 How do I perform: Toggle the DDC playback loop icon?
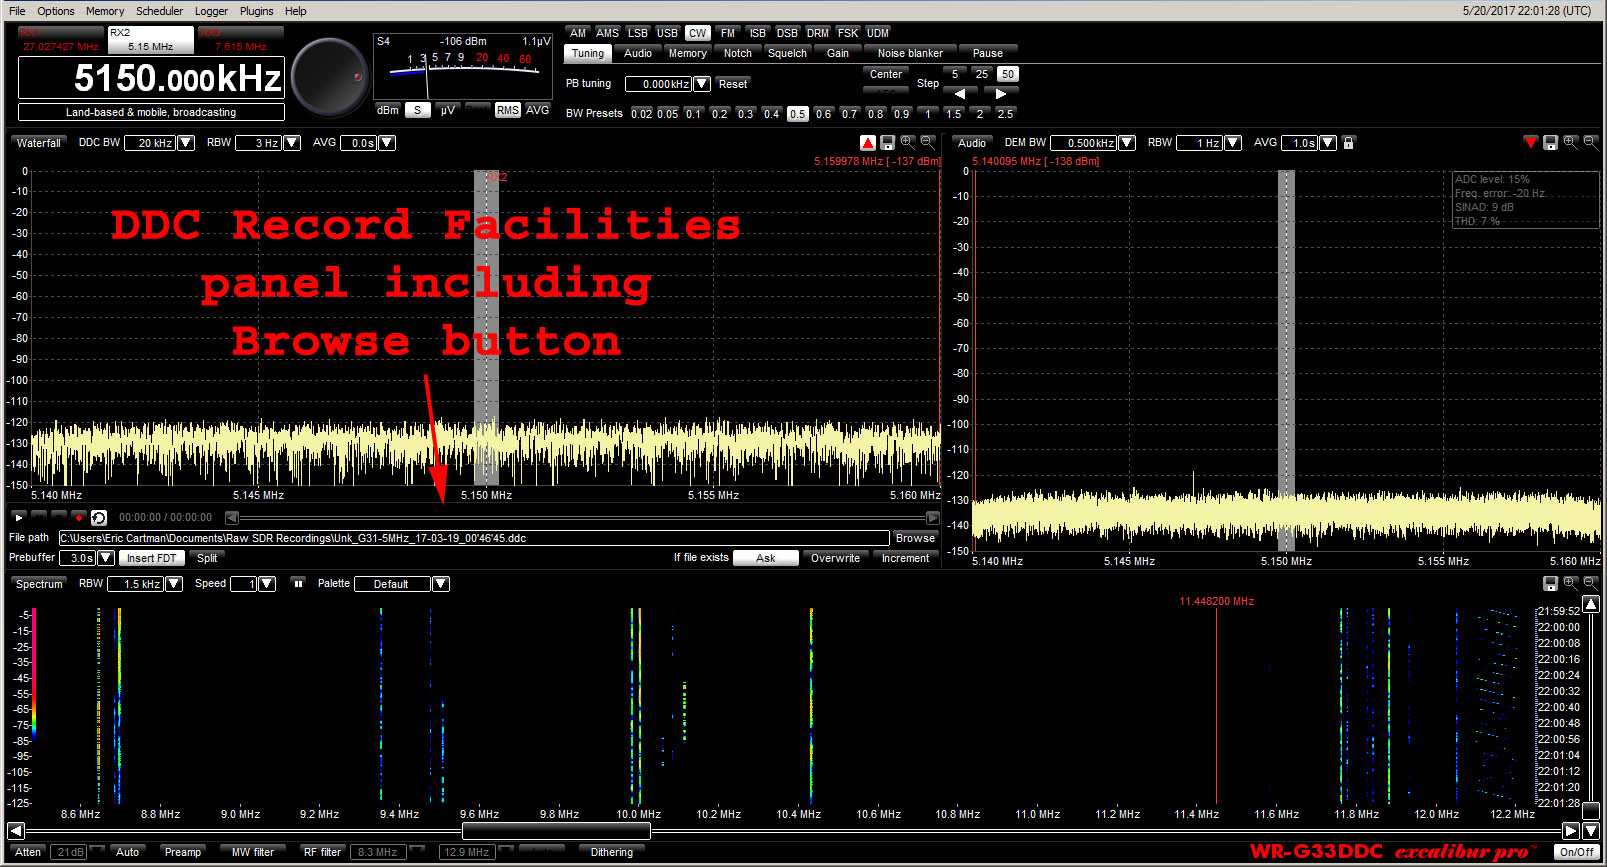tap(98, 517)
